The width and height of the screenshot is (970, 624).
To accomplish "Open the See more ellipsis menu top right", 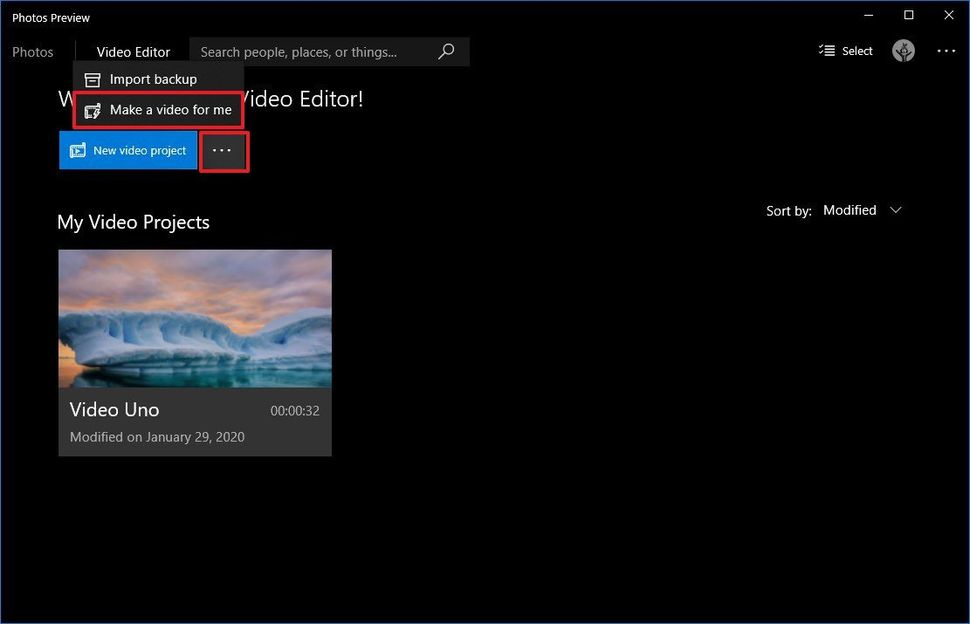I will (x=946, y=50).
